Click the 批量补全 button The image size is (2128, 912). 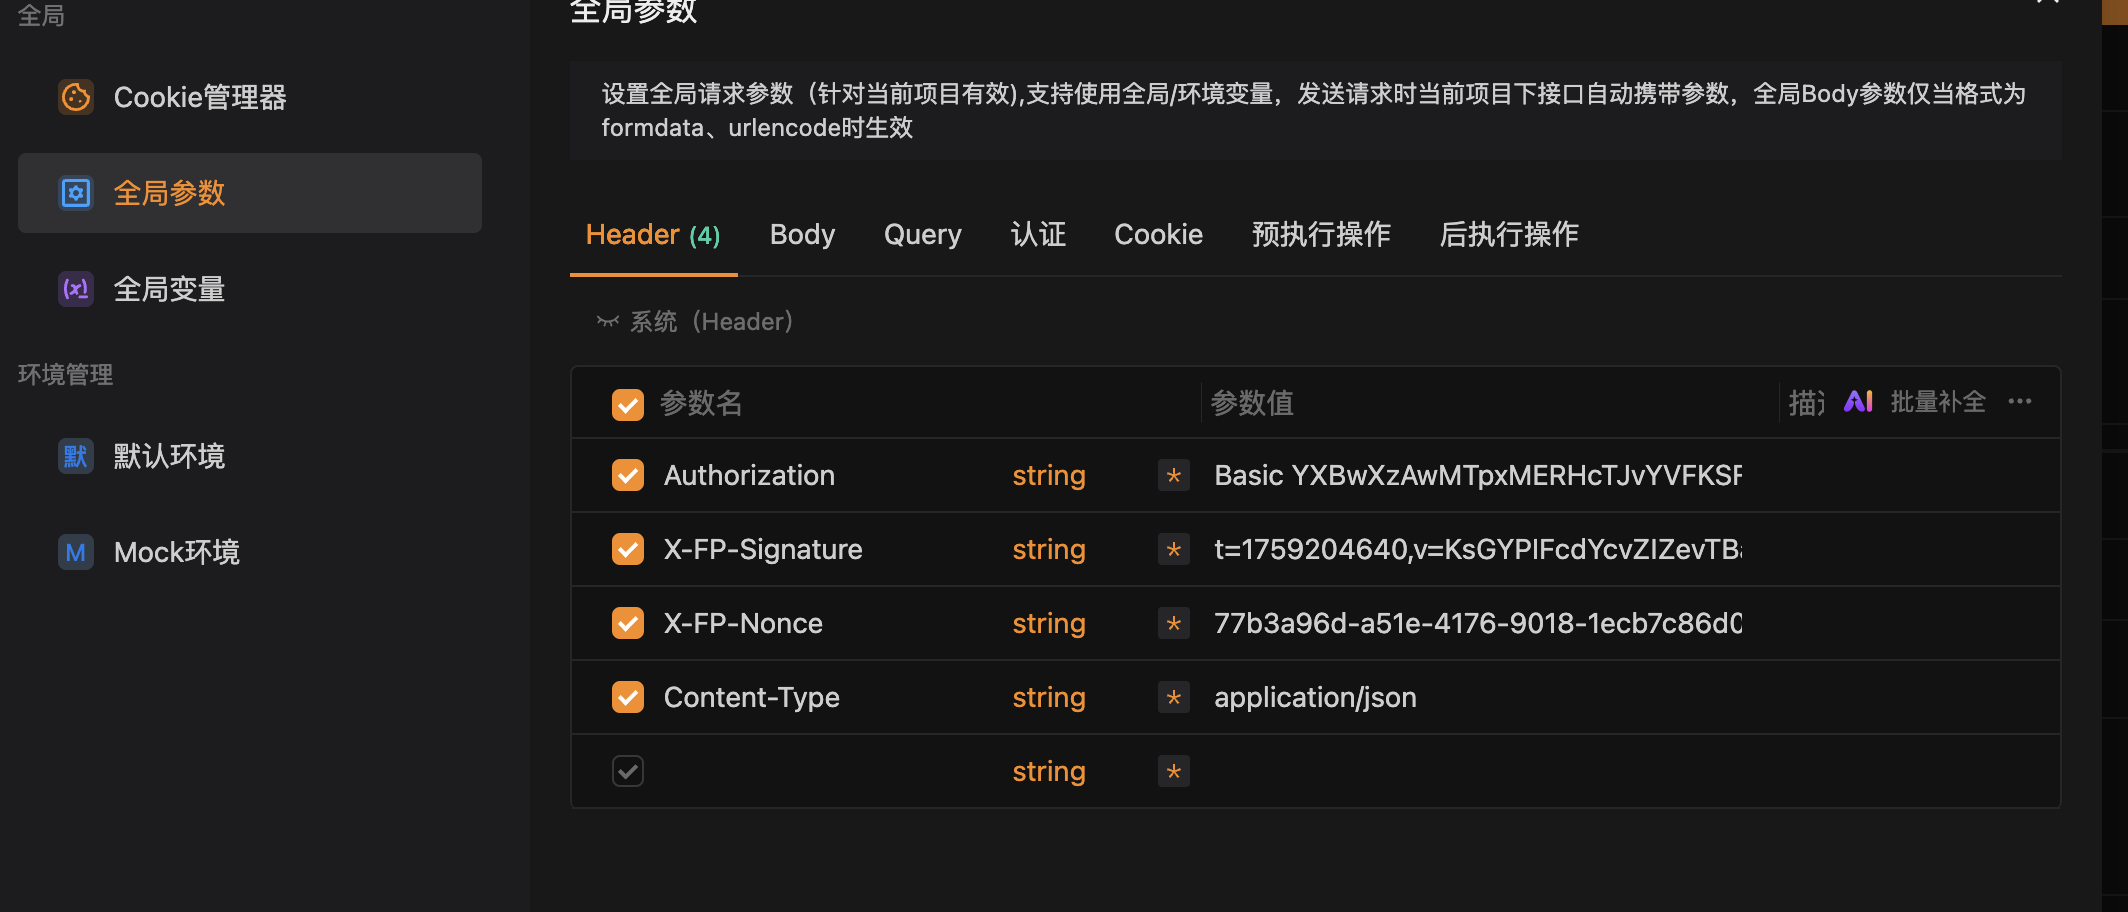1937,402
